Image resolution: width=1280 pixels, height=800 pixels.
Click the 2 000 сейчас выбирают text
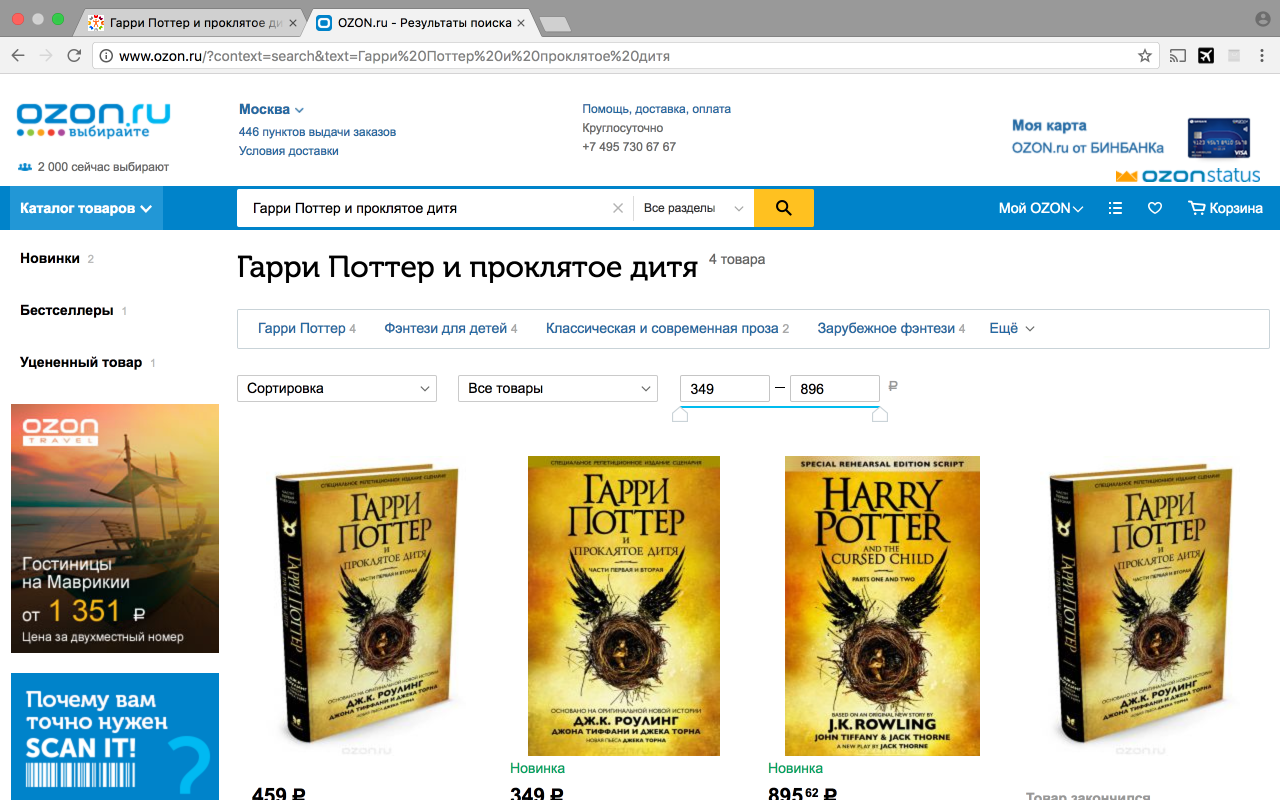tap(103, 167)
